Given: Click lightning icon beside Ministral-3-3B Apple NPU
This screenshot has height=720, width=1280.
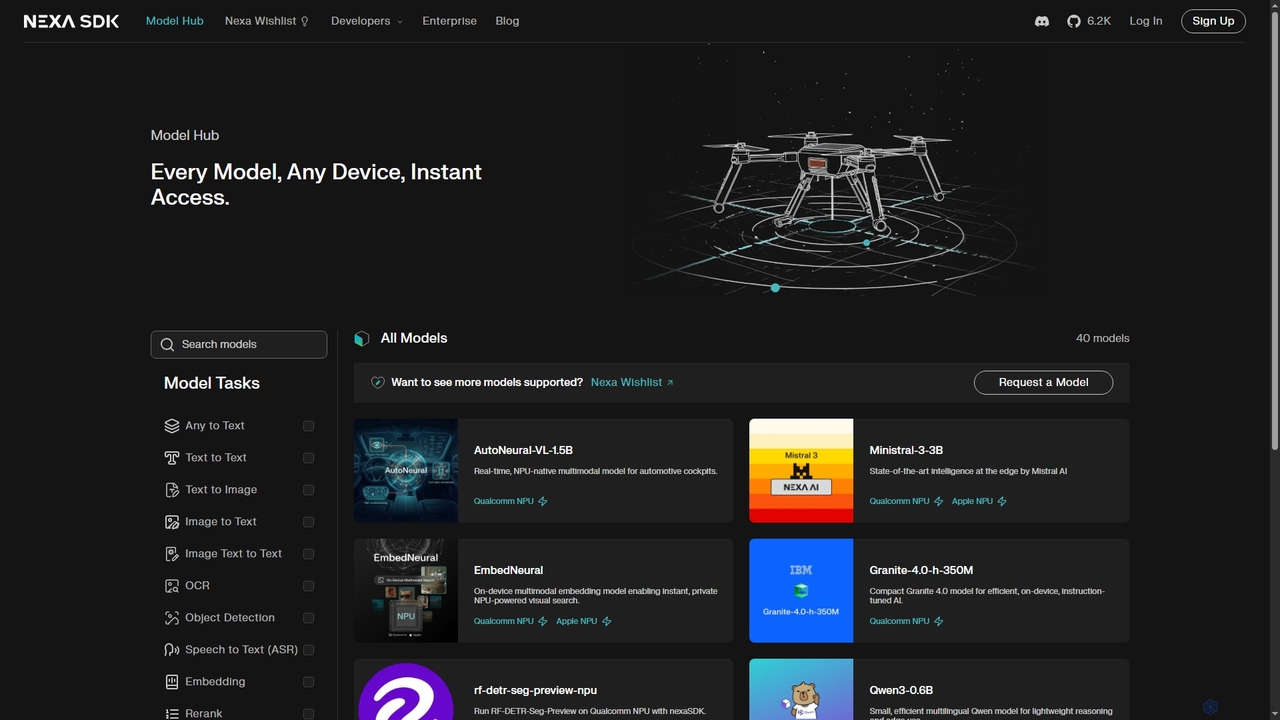Looking at the screenshot, I should pos(1002,501).
